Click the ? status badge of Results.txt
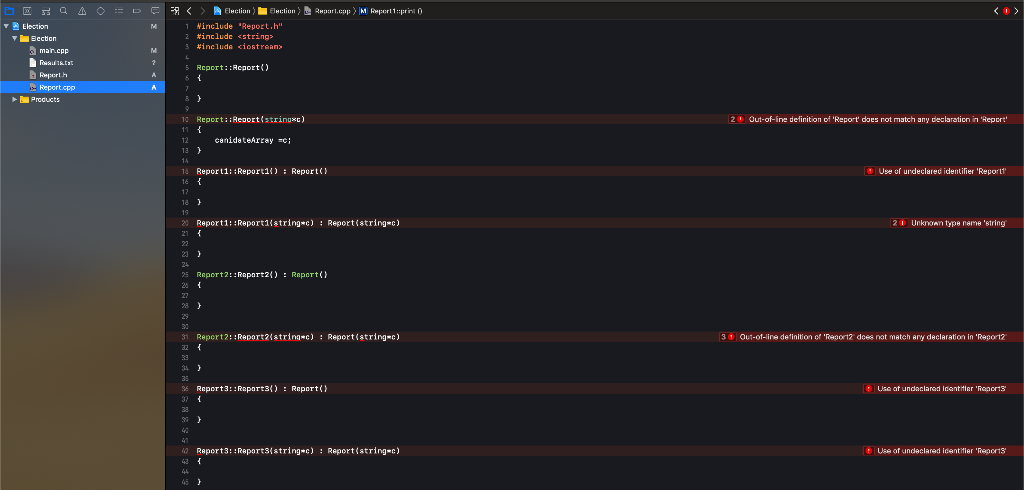 point(153,63)
